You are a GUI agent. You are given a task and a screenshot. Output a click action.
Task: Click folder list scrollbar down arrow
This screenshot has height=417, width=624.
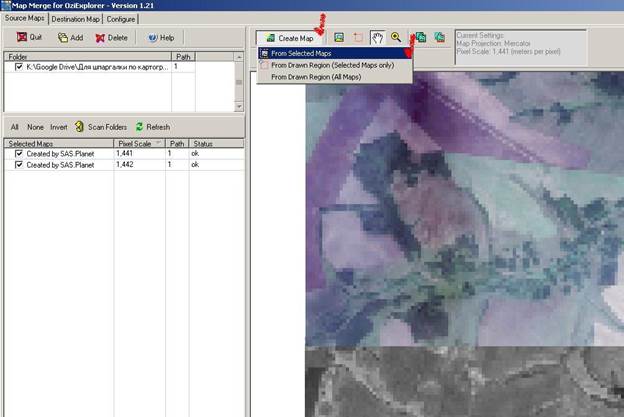point(239,107)
